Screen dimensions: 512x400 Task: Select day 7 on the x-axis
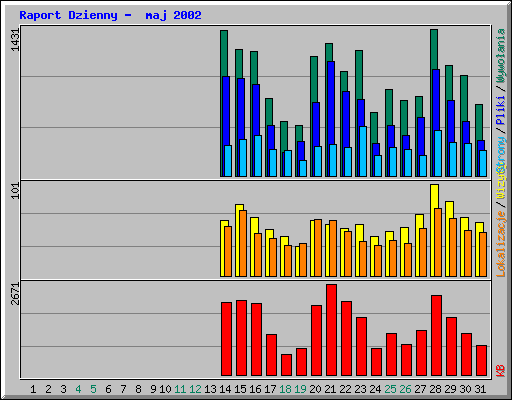coord(123,389)
